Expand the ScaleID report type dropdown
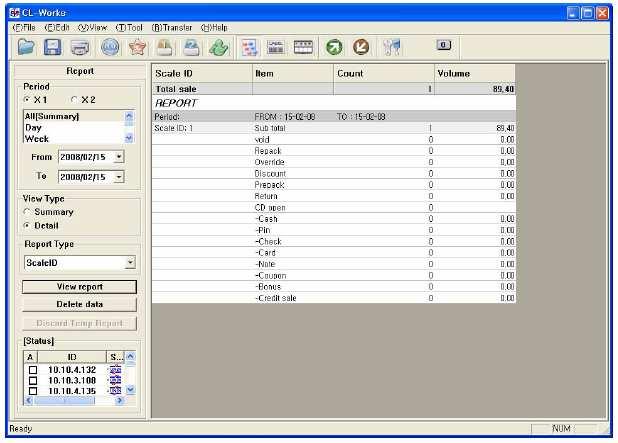The image size is (618, 443). (x=130, y=262)
